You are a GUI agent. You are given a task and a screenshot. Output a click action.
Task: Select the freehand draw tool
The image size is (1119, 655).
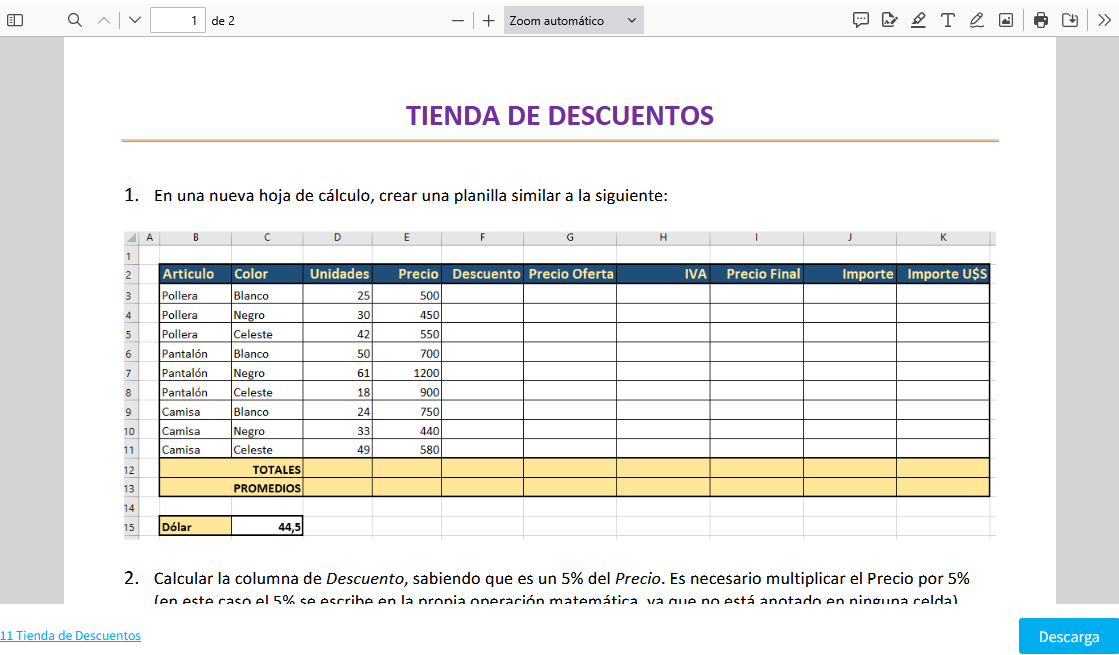[976, 20]
